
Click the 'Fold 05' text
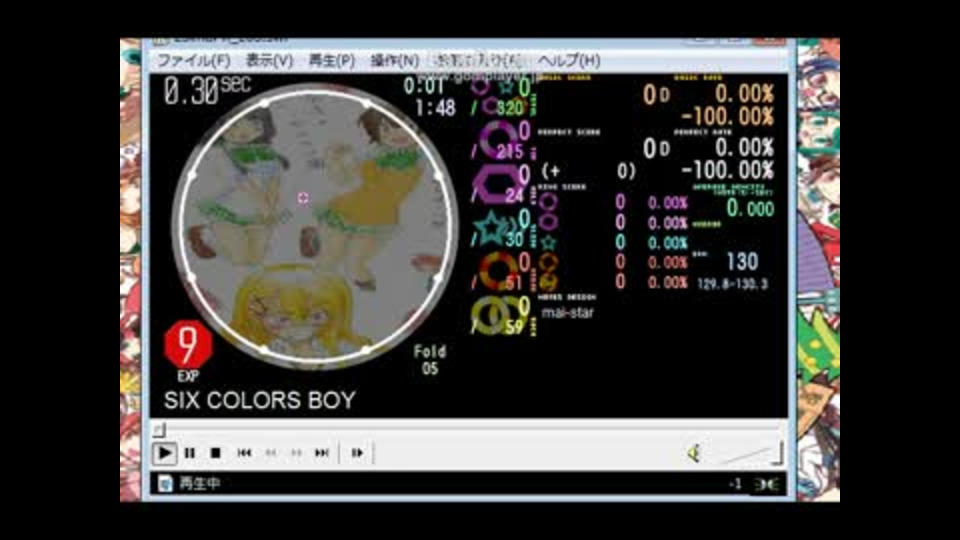pos(429,359)
